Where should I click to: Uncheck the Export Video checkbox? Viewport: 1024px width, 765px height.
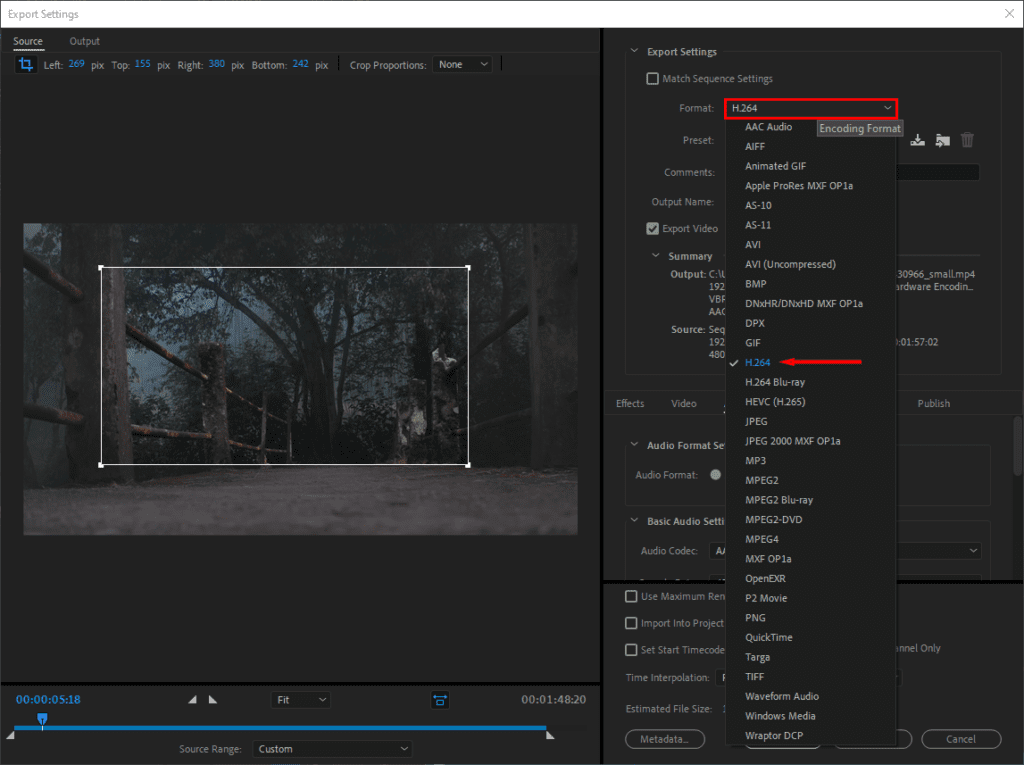click(653, 229)
